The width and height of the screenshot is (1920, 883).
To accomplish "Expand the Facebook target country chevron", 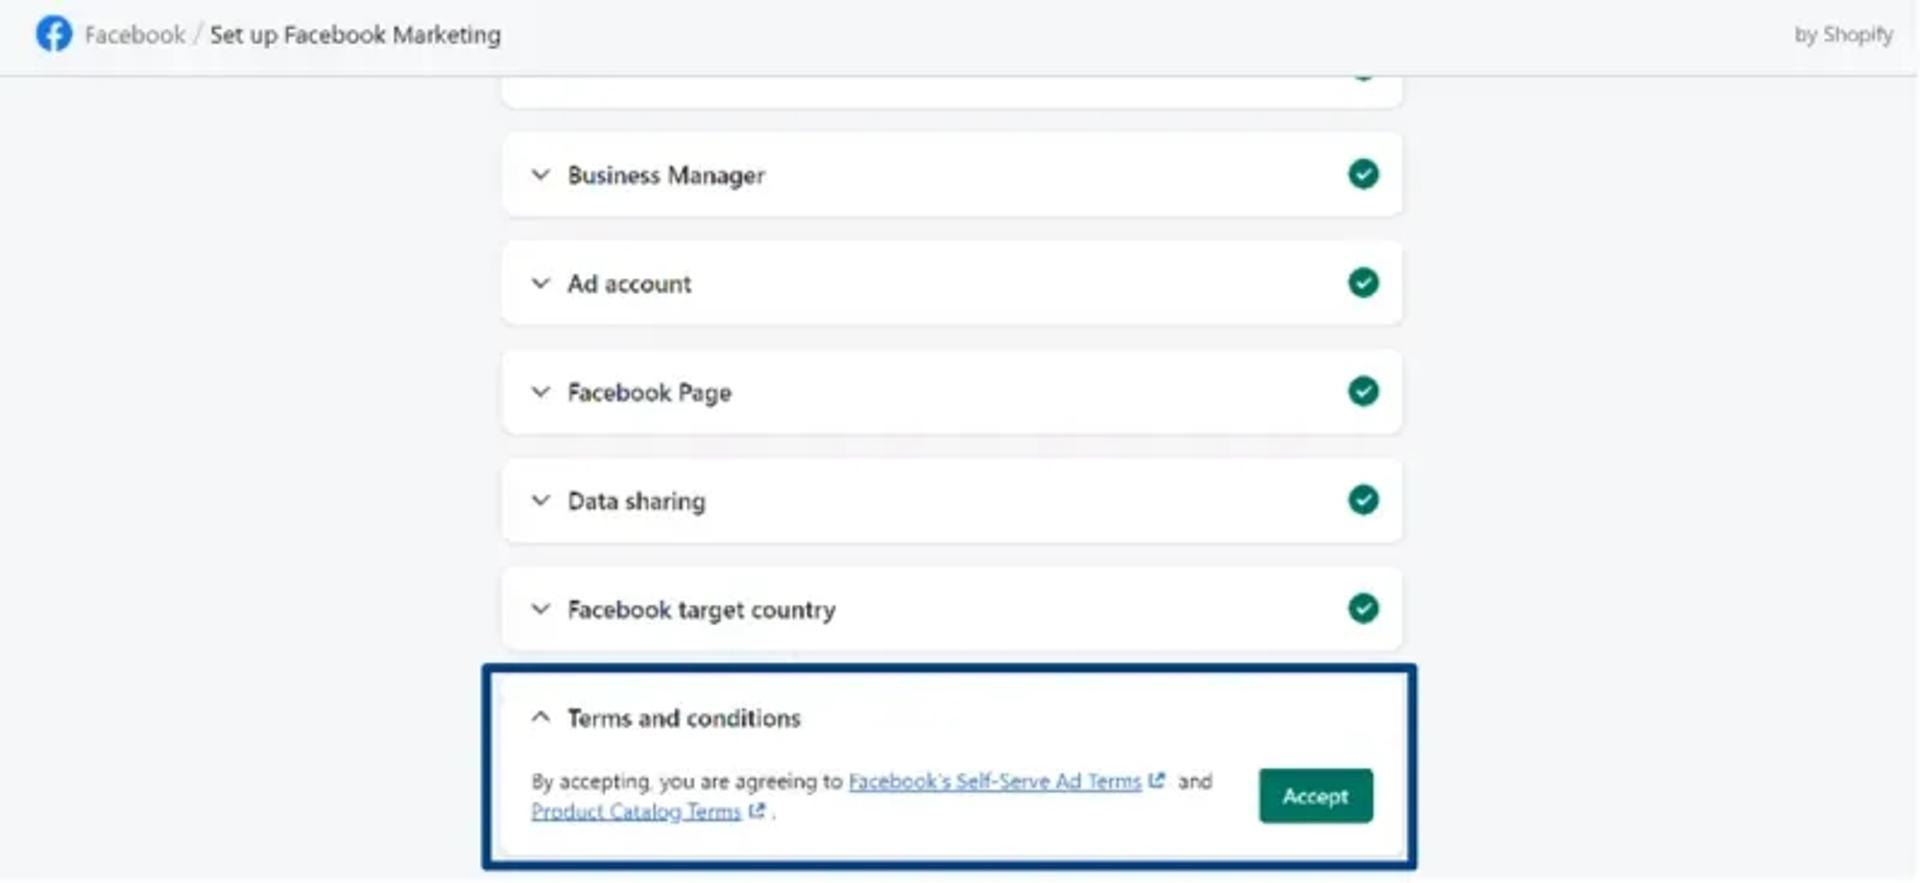I will [x=541, y=609].
